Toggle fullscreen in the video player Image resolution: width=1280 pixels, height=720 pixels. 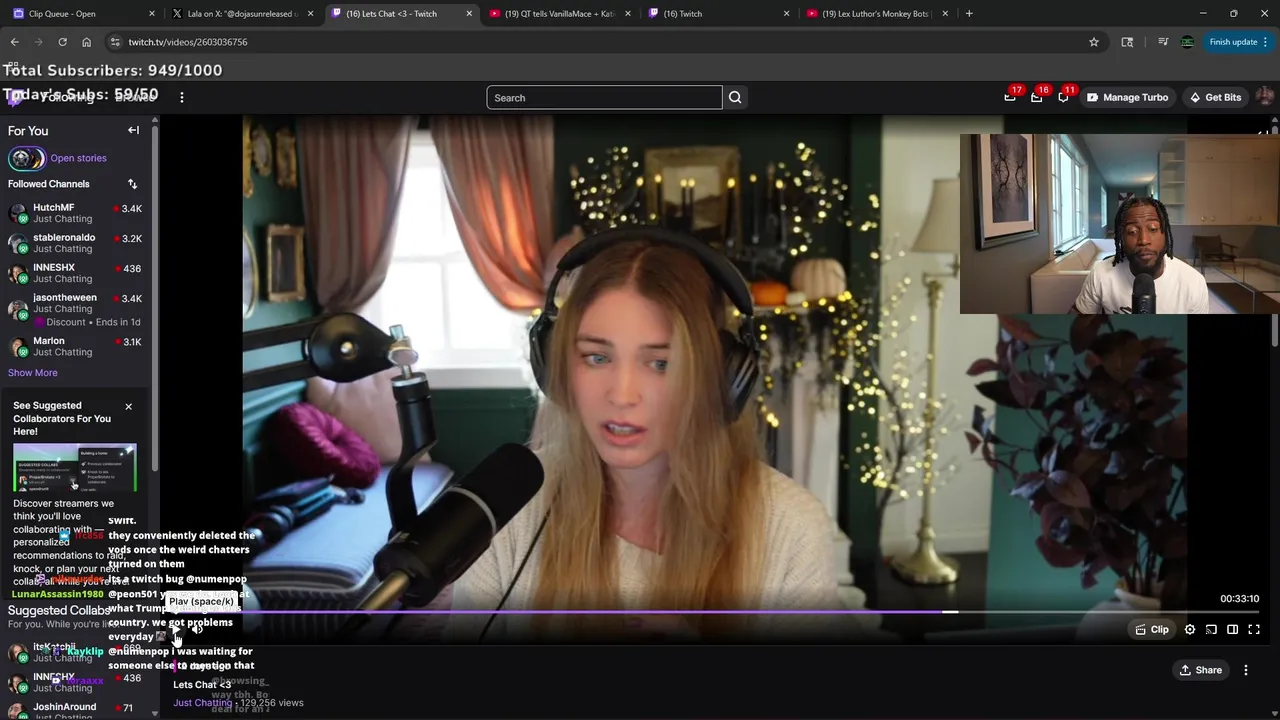coord(1254,629)
